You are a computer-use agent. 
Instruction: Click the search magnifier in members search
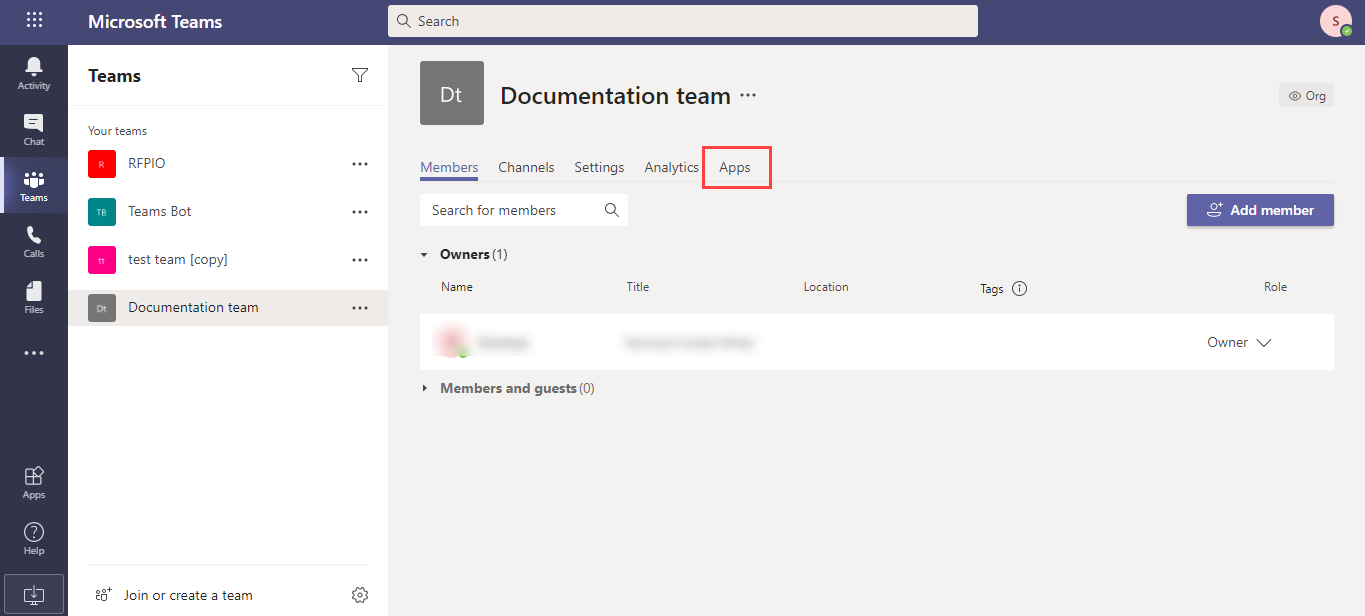tap(612, 210)
